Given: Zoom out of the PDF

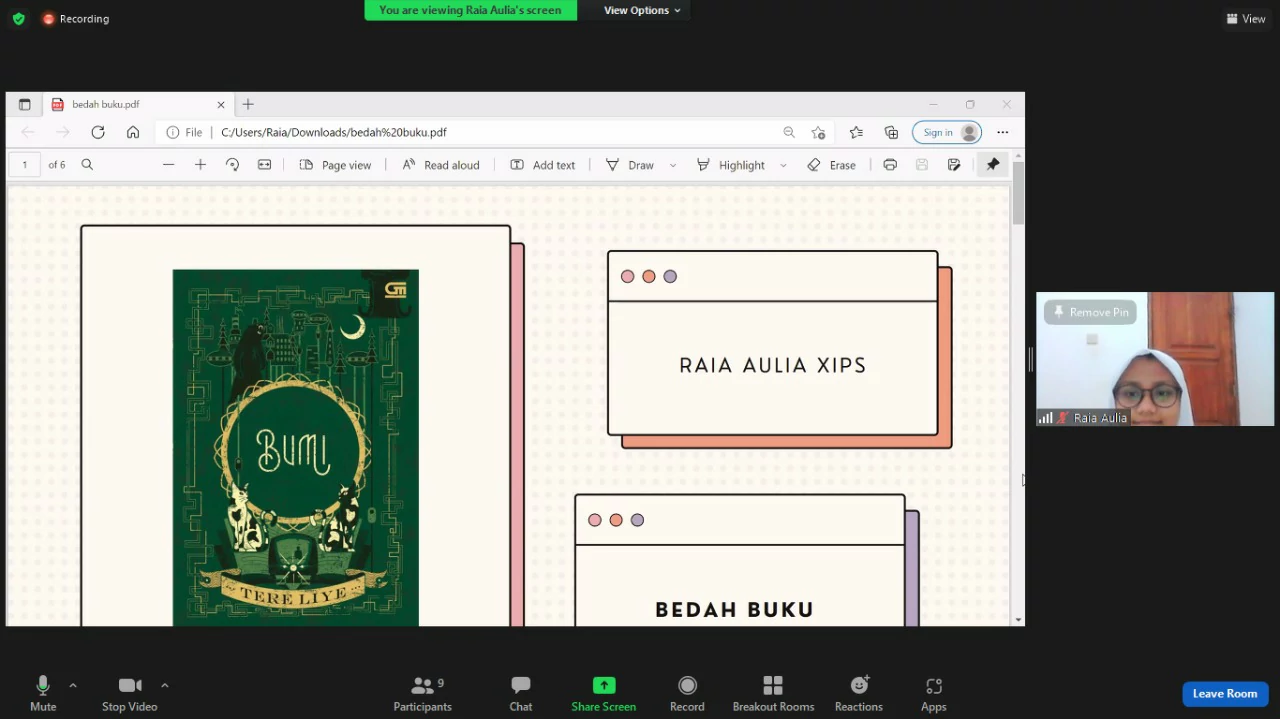Looking at the screenshot, I should [168, 165].
